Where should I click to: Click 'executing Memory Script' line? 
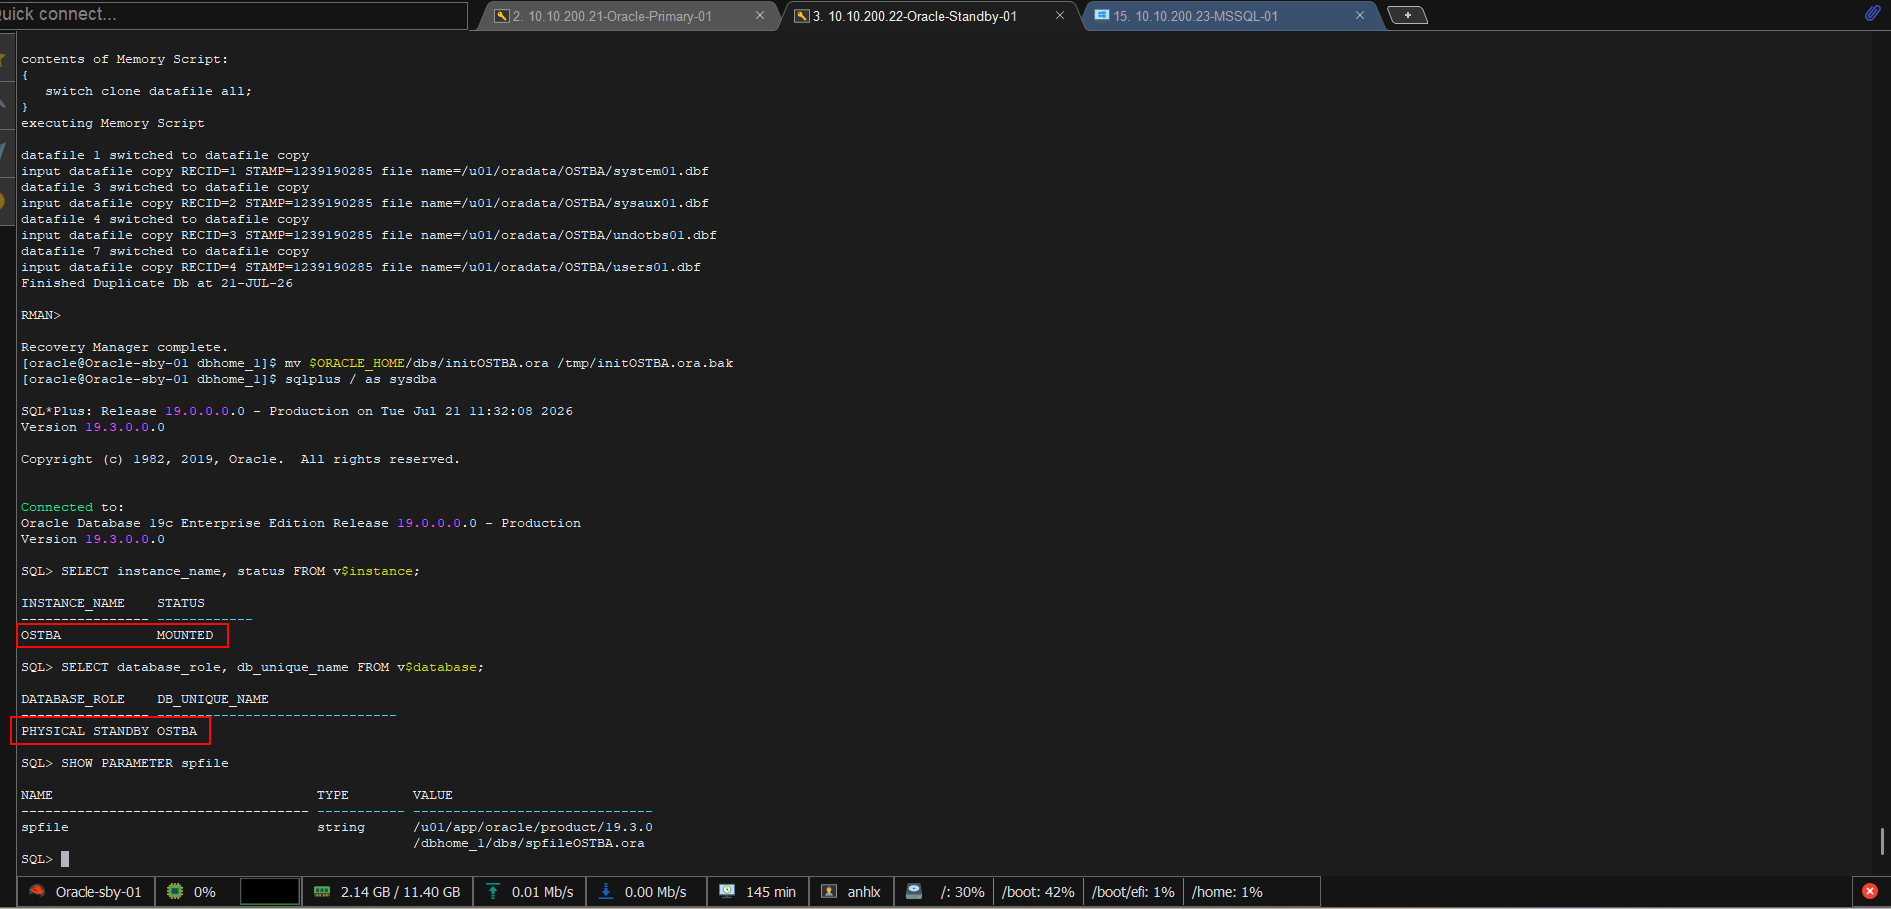(113, 123)
